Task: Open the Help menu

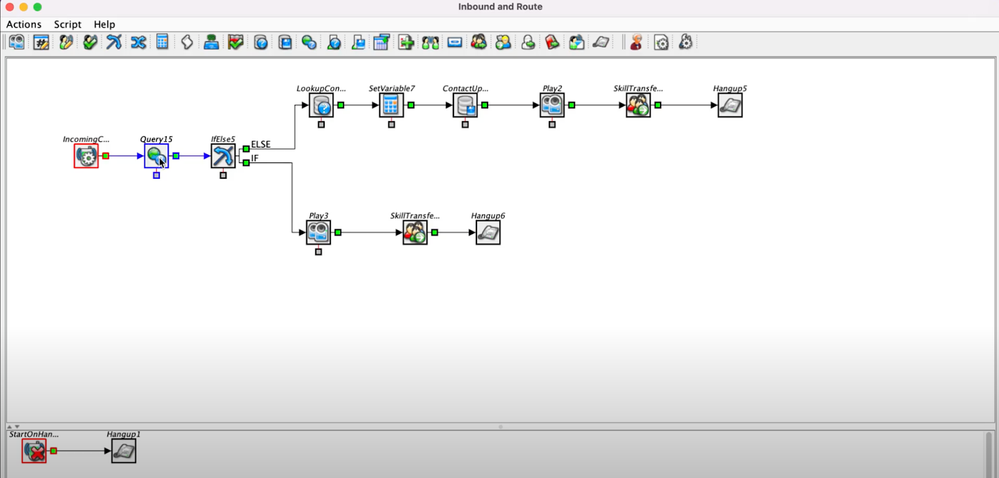Action: pyautogui.click(x=104, y=24)
